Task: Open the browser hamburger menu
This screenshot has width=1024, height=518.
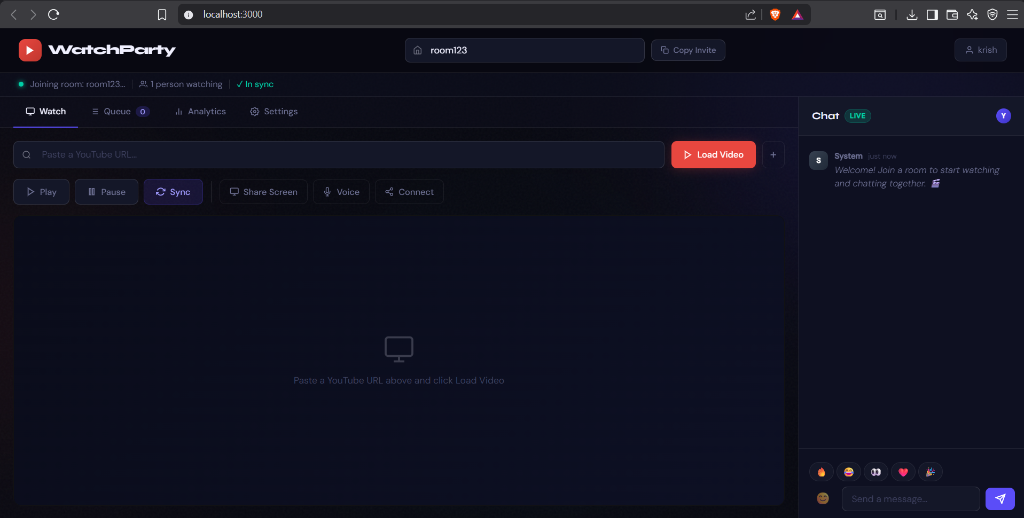Action: [1012, 14]
